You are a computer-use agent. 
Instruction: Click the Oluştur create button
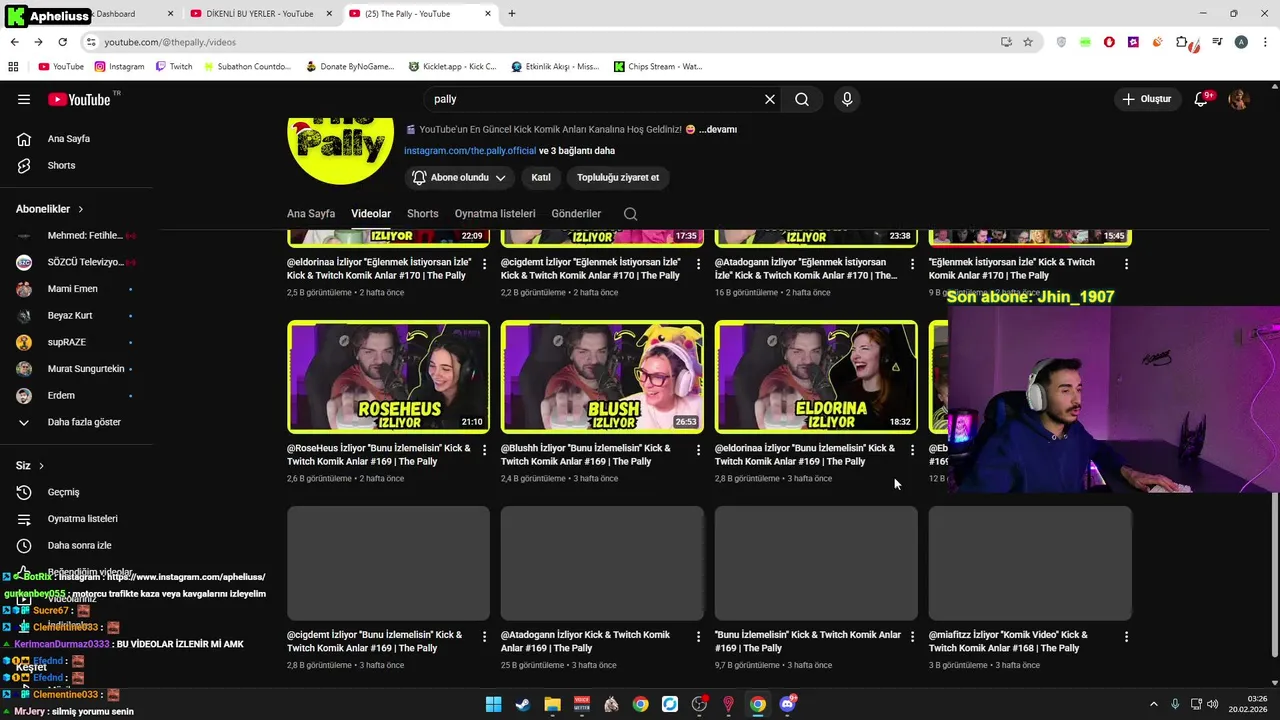[x=1146, y=99]
